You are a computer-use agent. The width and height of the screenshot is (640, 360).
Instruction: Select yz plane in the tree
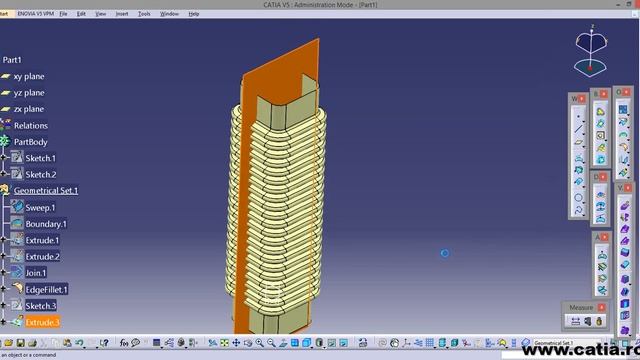coord(29,93)
